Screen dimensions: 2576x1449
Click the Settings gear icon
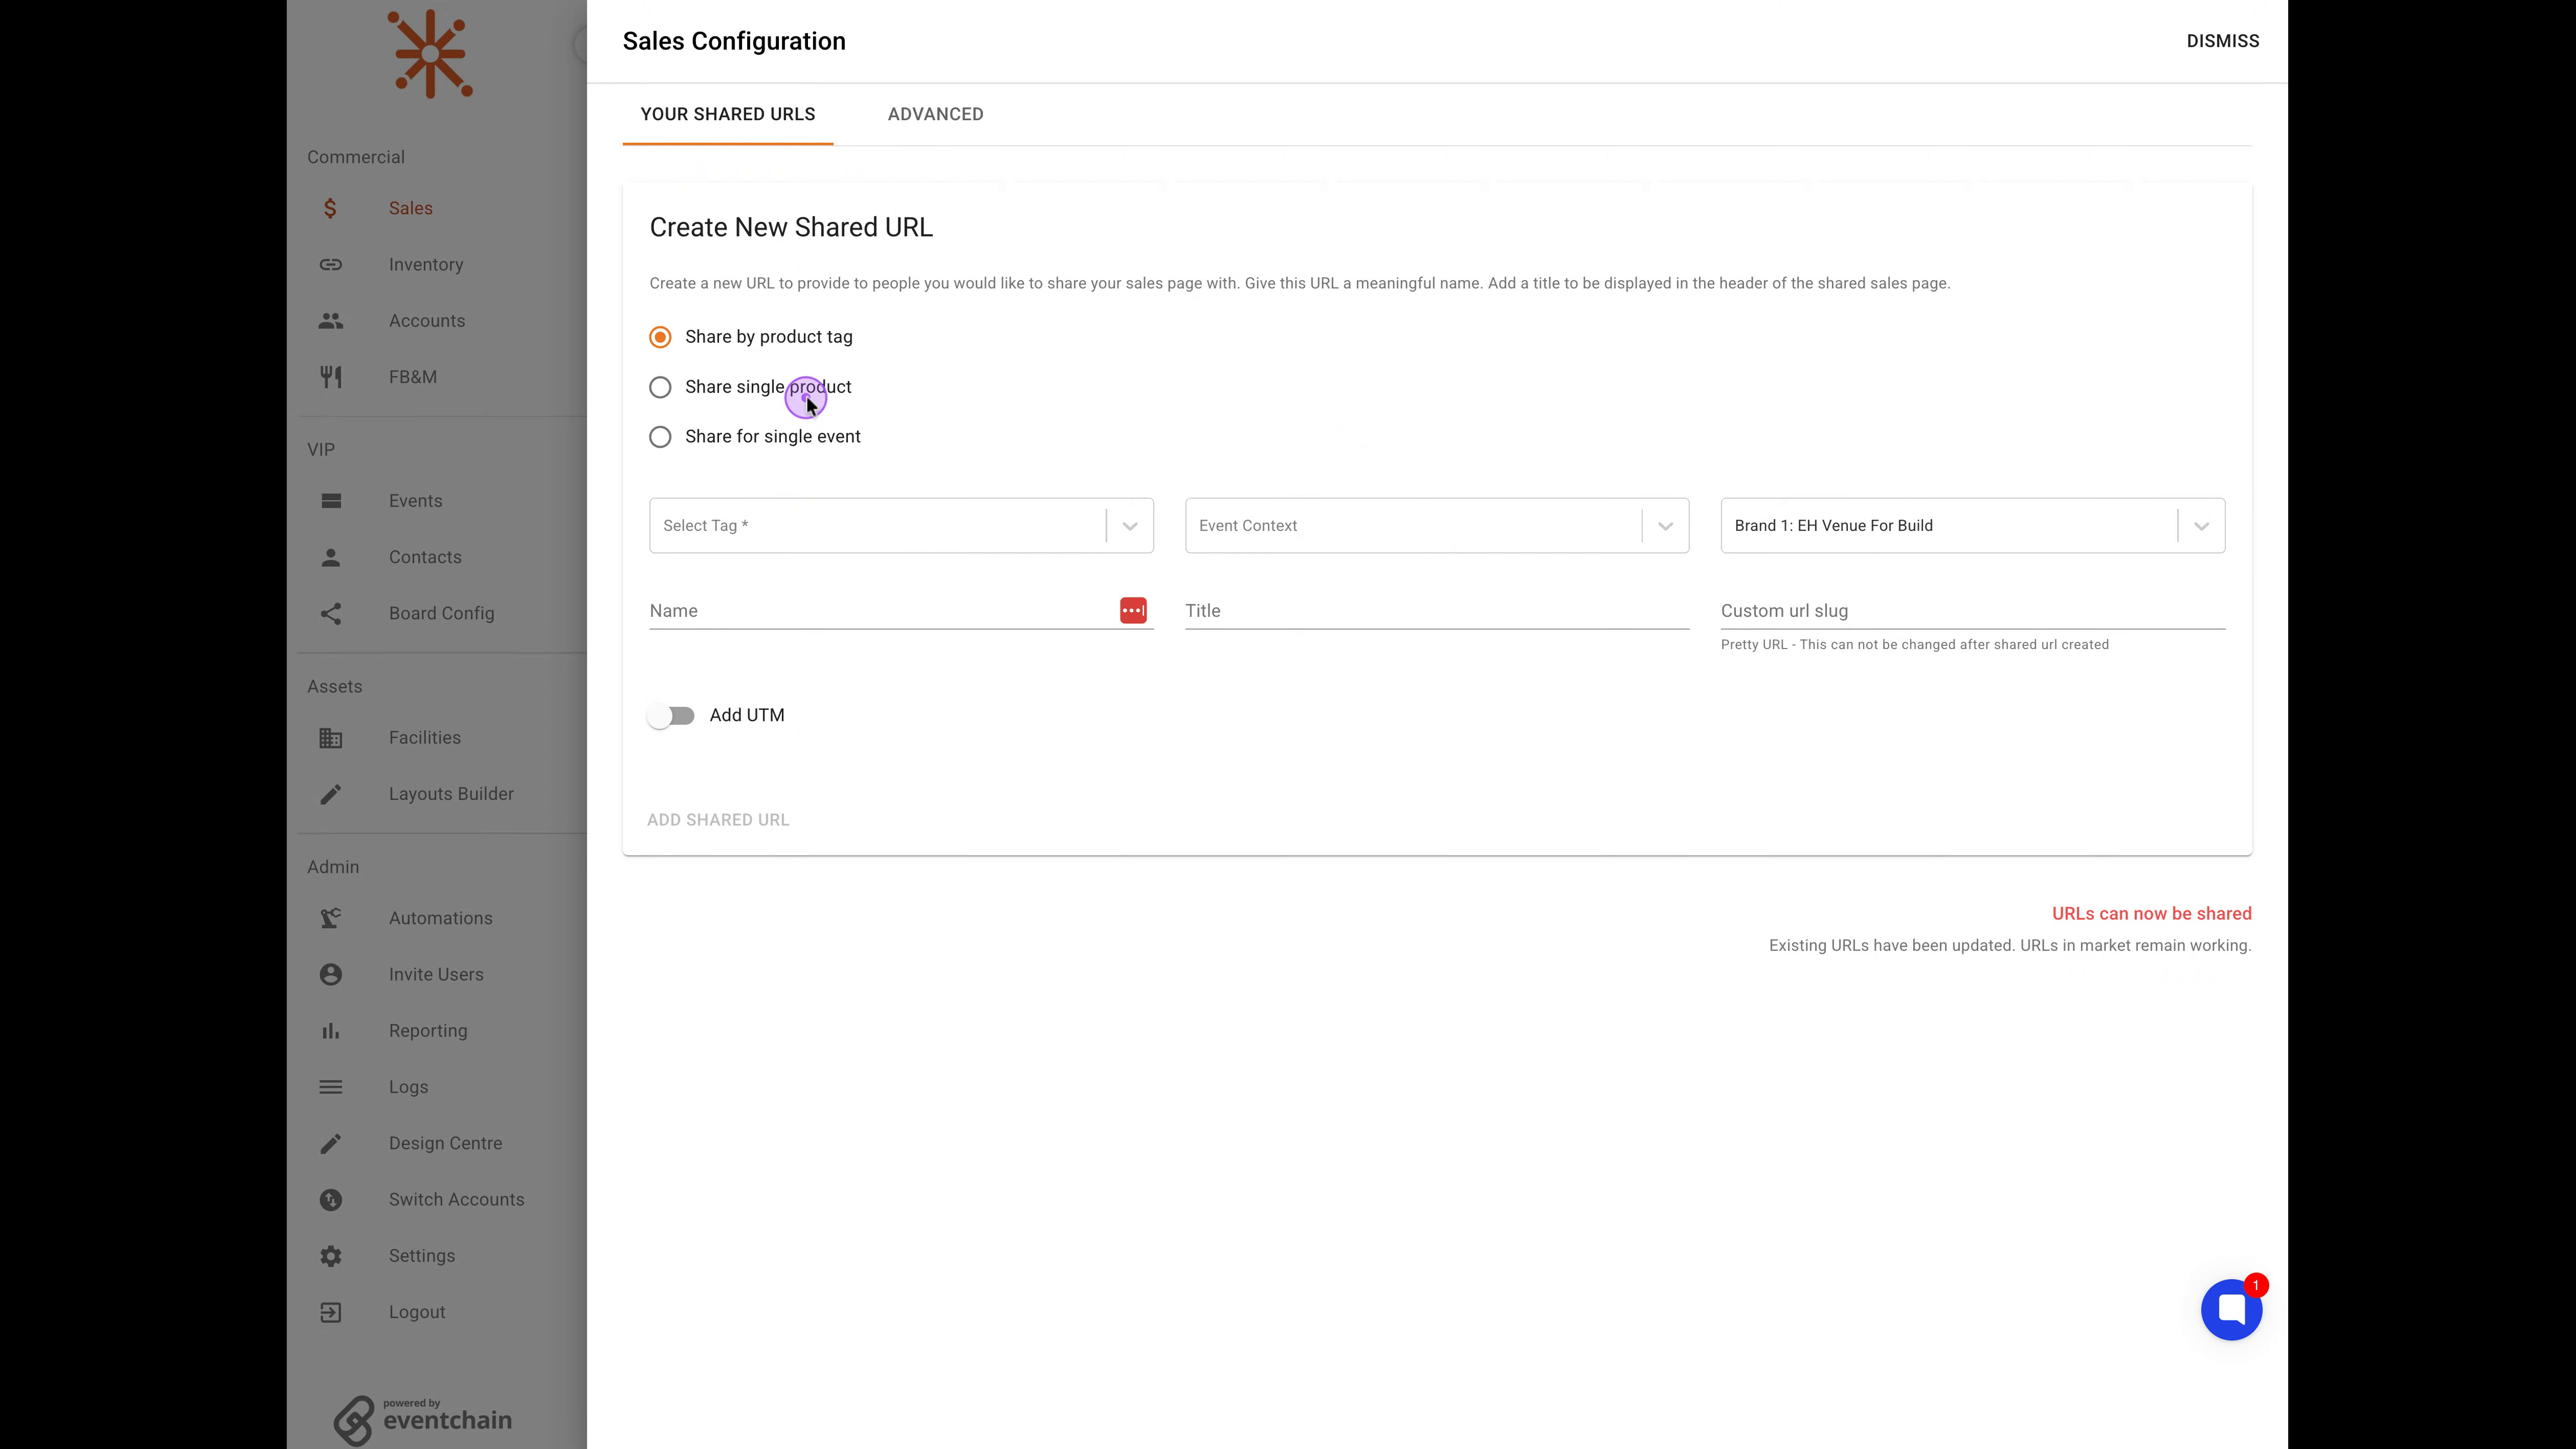(331, 1256)
